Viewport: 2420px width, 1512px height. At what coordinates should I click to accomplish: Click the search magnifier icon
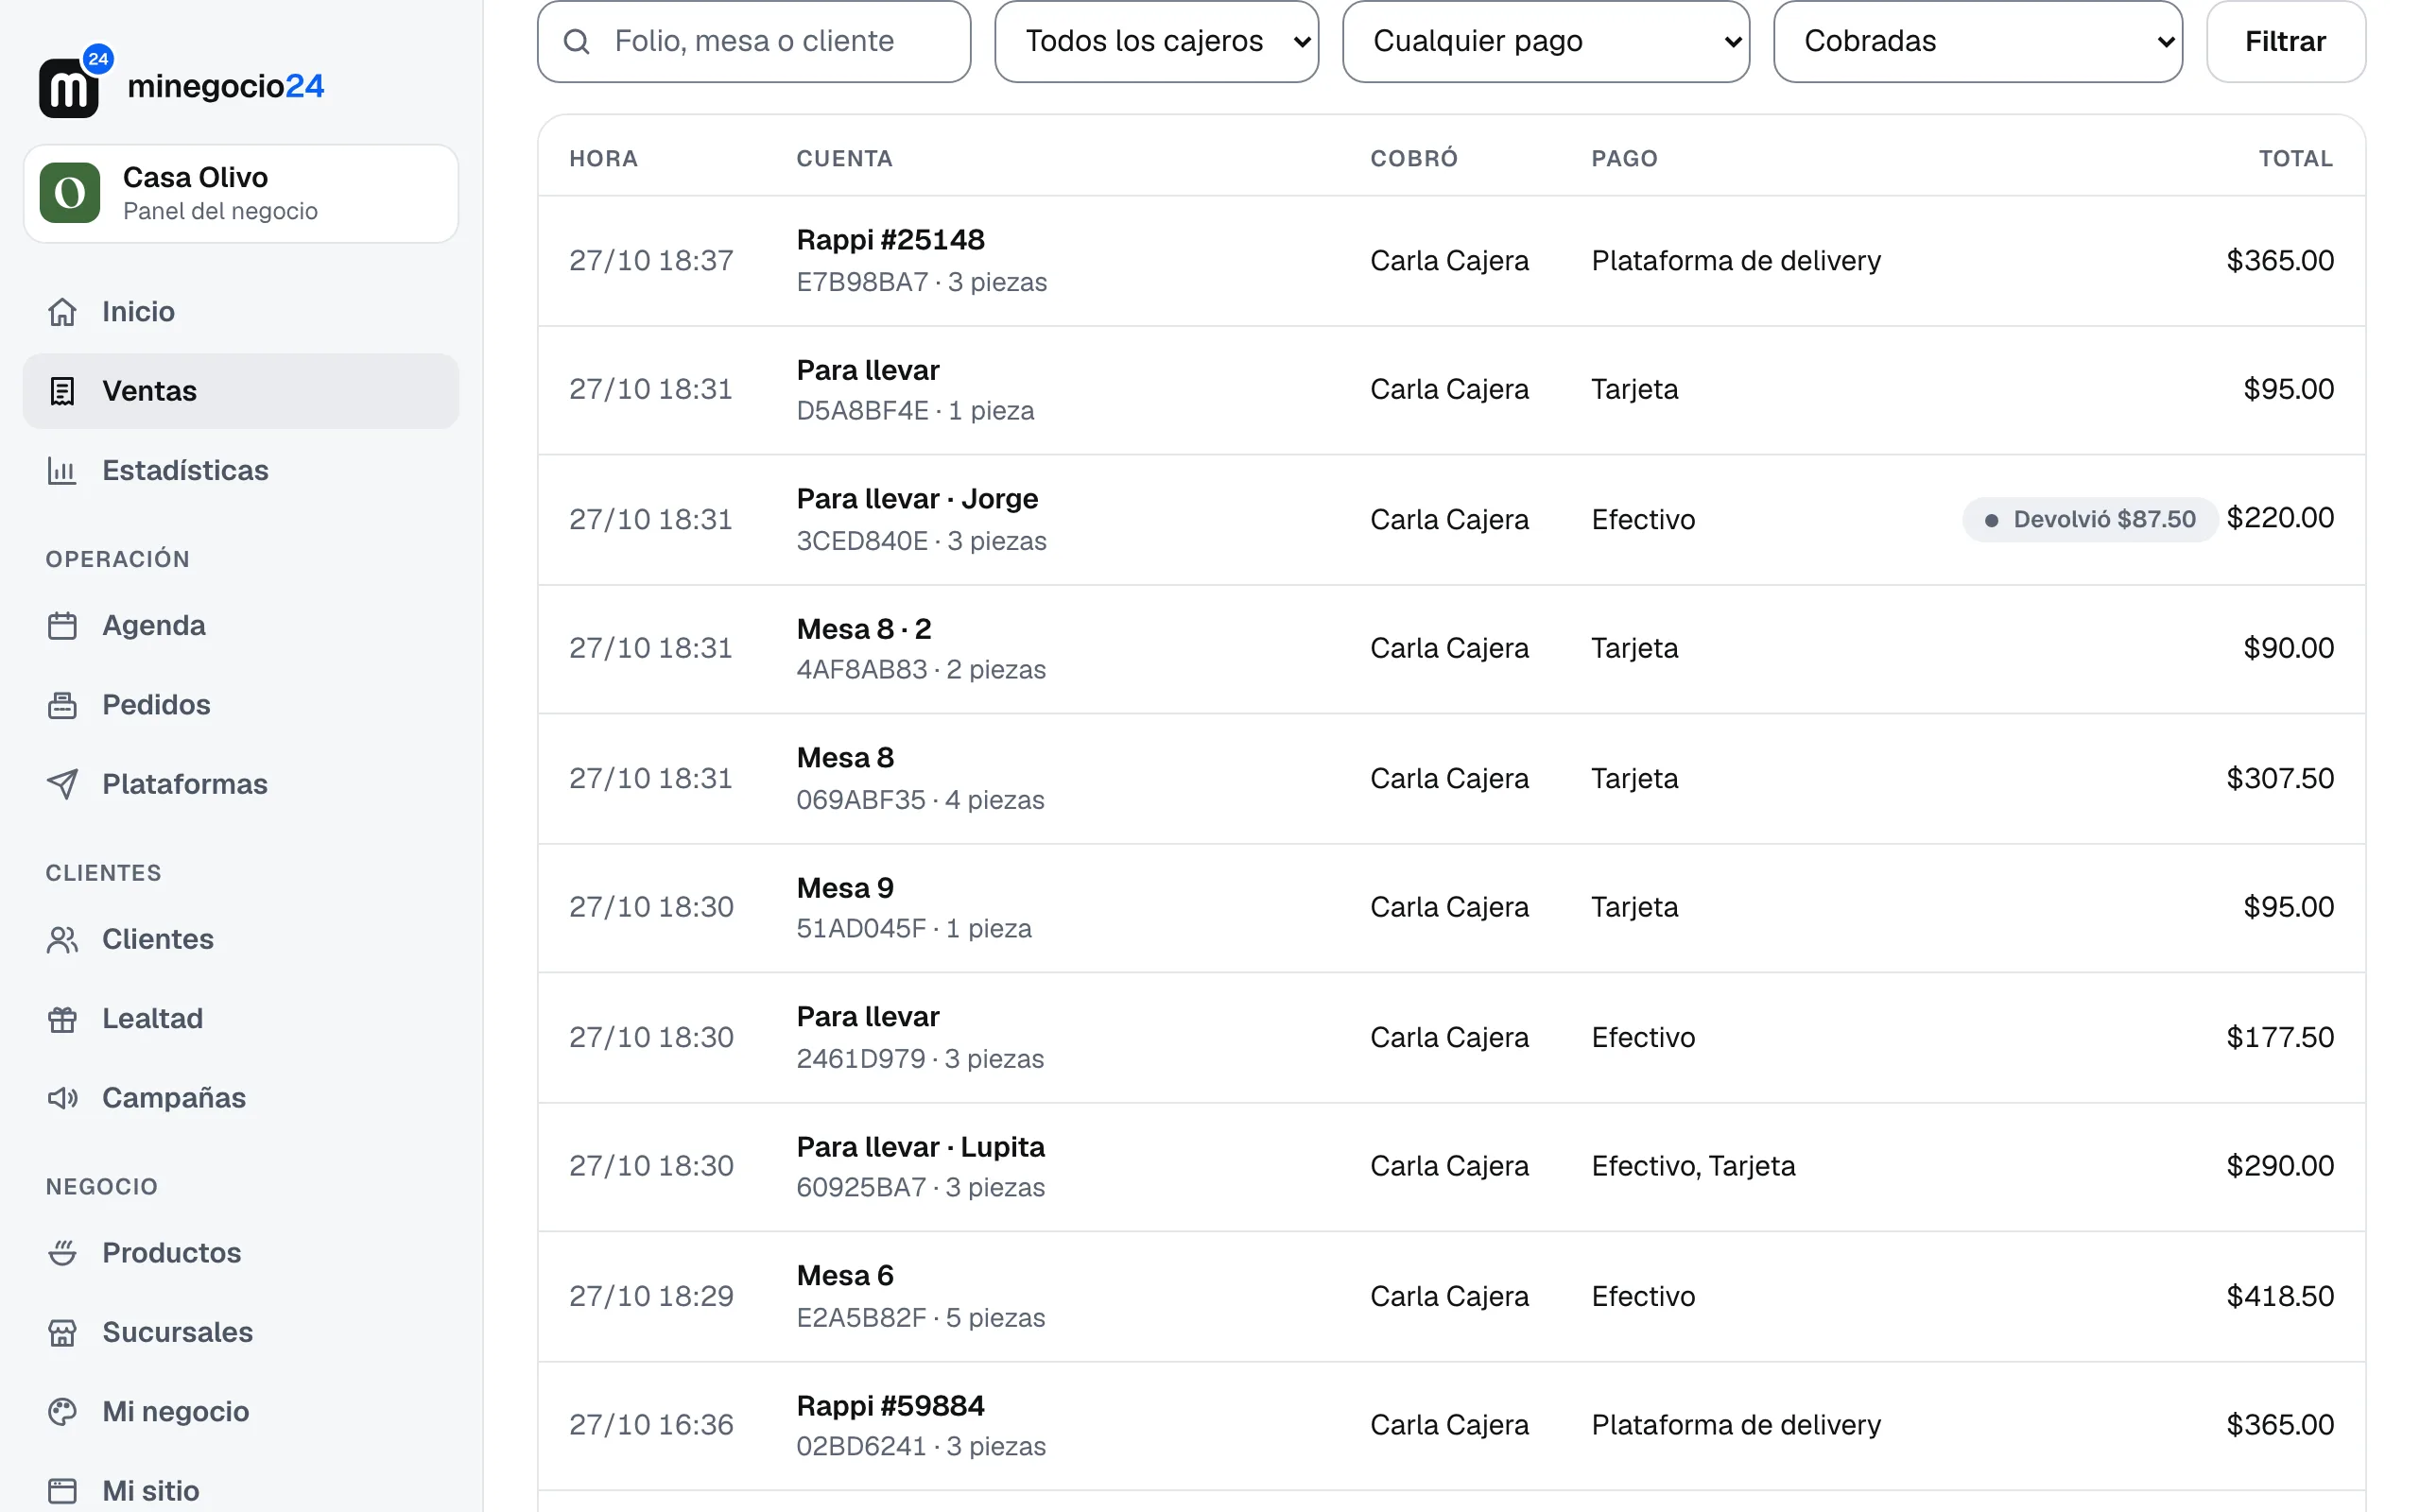576,41
